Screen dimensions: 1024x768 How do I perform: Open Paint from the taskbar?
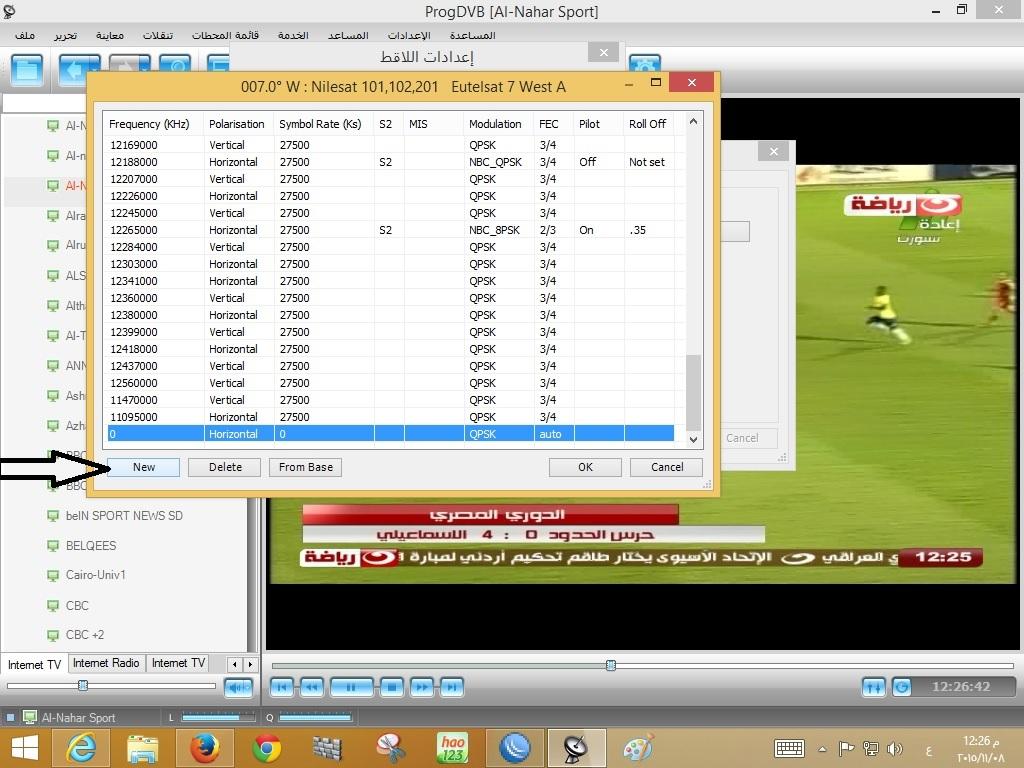(x=638, y=748)
